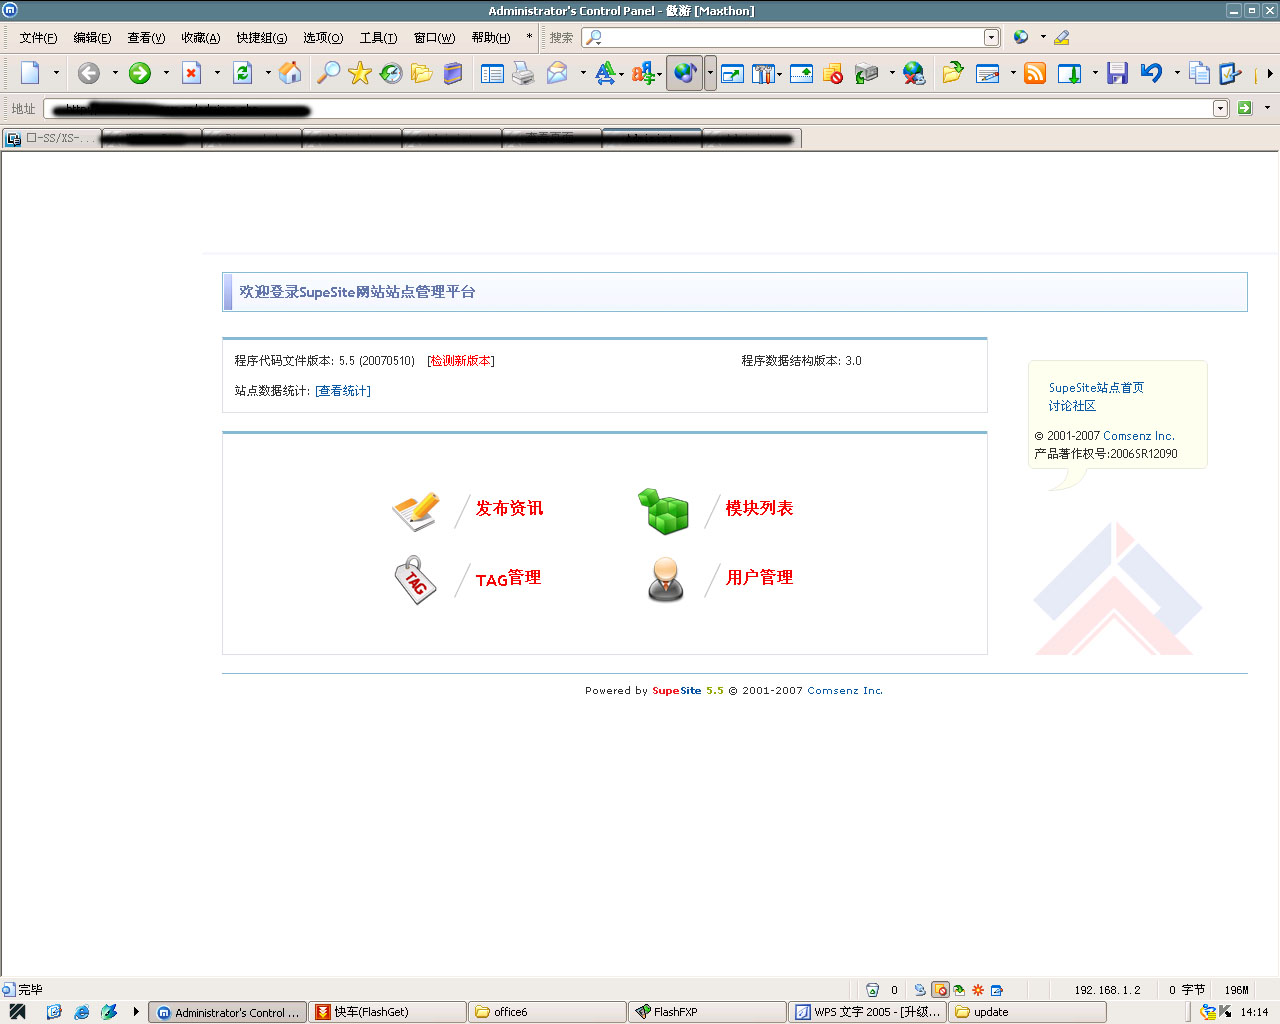Open the 查看(V) menu
Image resolution: width=1280 pixels, height=1024 pixels.
click(146, 38)
